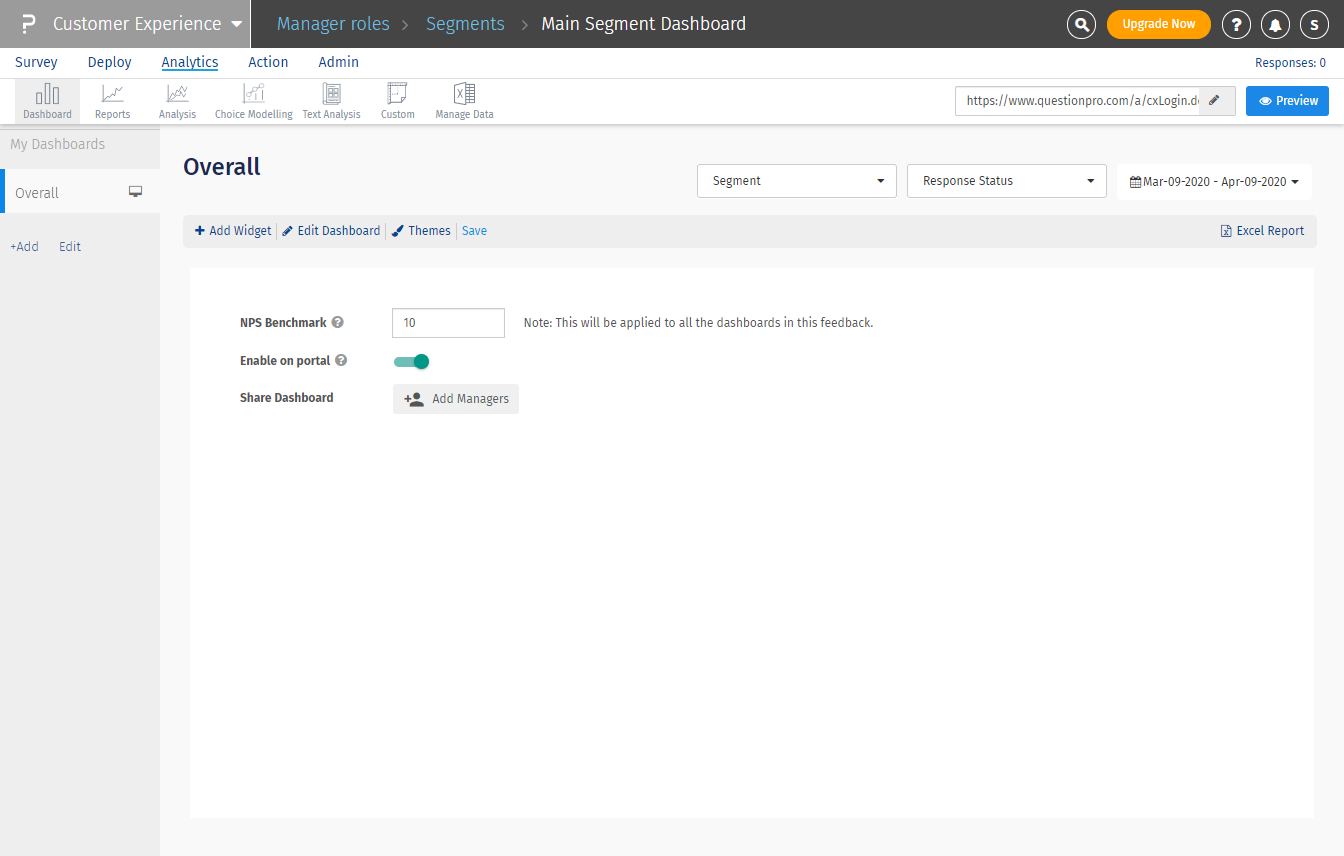Image resolution: width=1344 pixels, height=856 pixels.
Task: Click the Manager roles breadcrumb
Action: click(x=333, y=24)
